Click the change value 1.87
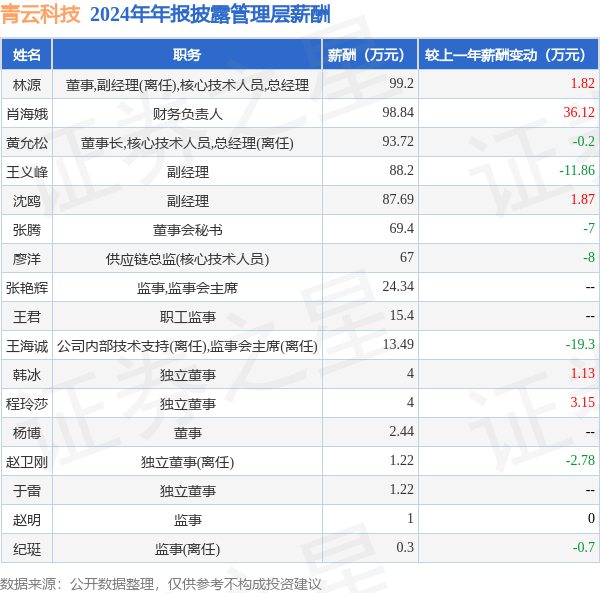Screen dimensions: 600x593 (x=582, y=199)
